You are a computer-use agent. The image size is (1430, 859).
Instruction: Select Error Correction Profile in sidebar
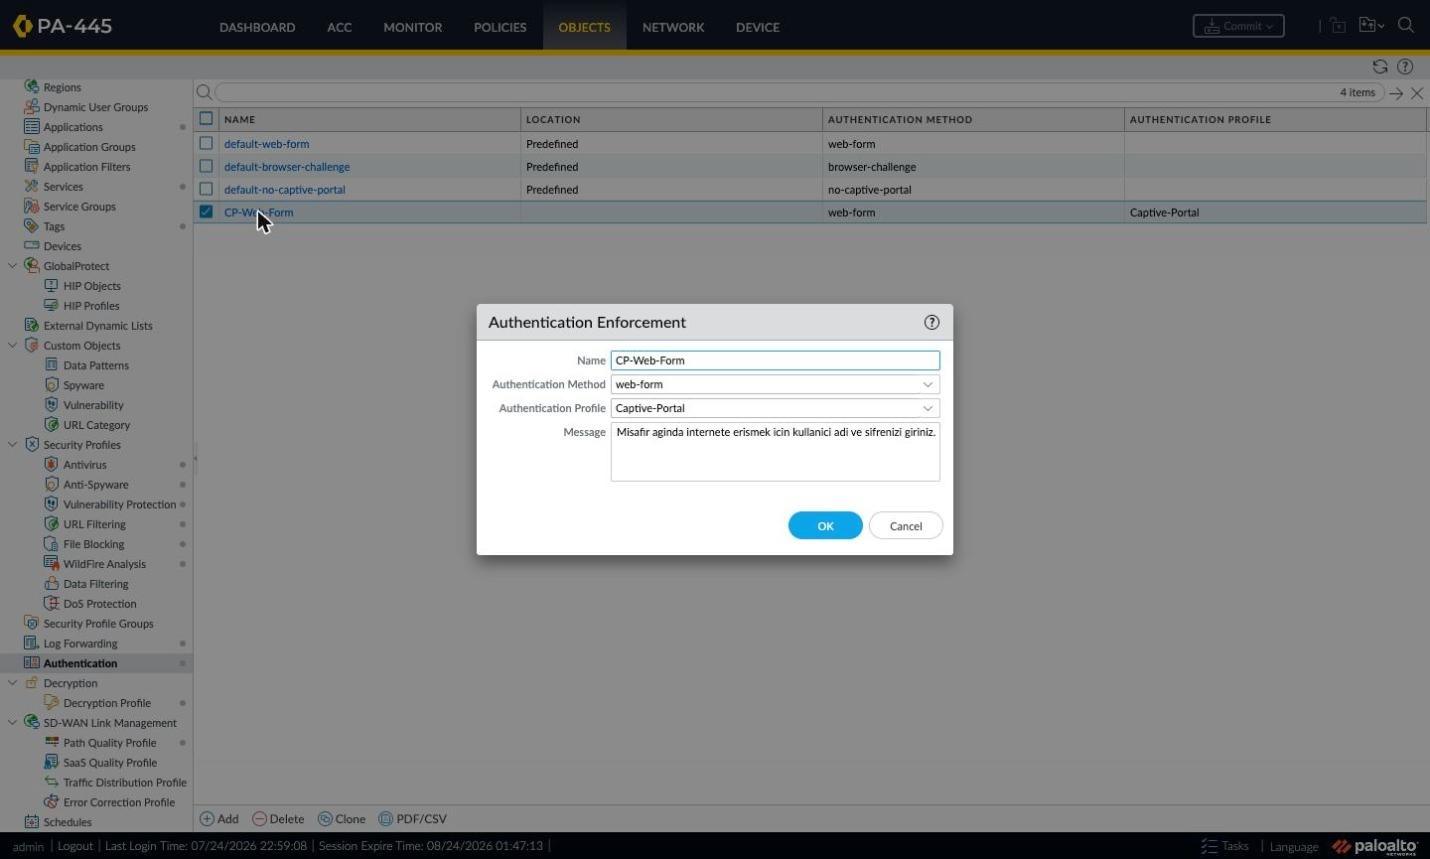tap(119, 803)
